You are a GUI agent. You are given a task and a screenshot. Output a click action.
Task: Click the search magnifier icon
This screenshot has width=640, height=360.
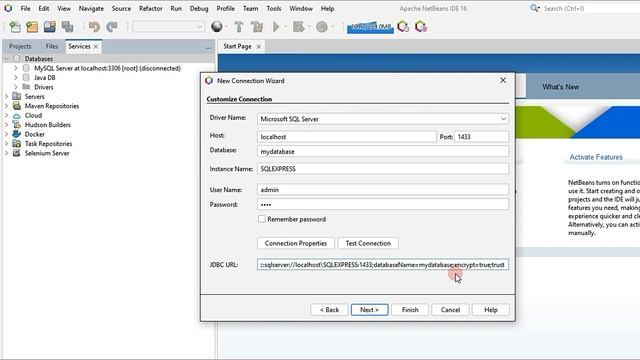coord(534,8)
